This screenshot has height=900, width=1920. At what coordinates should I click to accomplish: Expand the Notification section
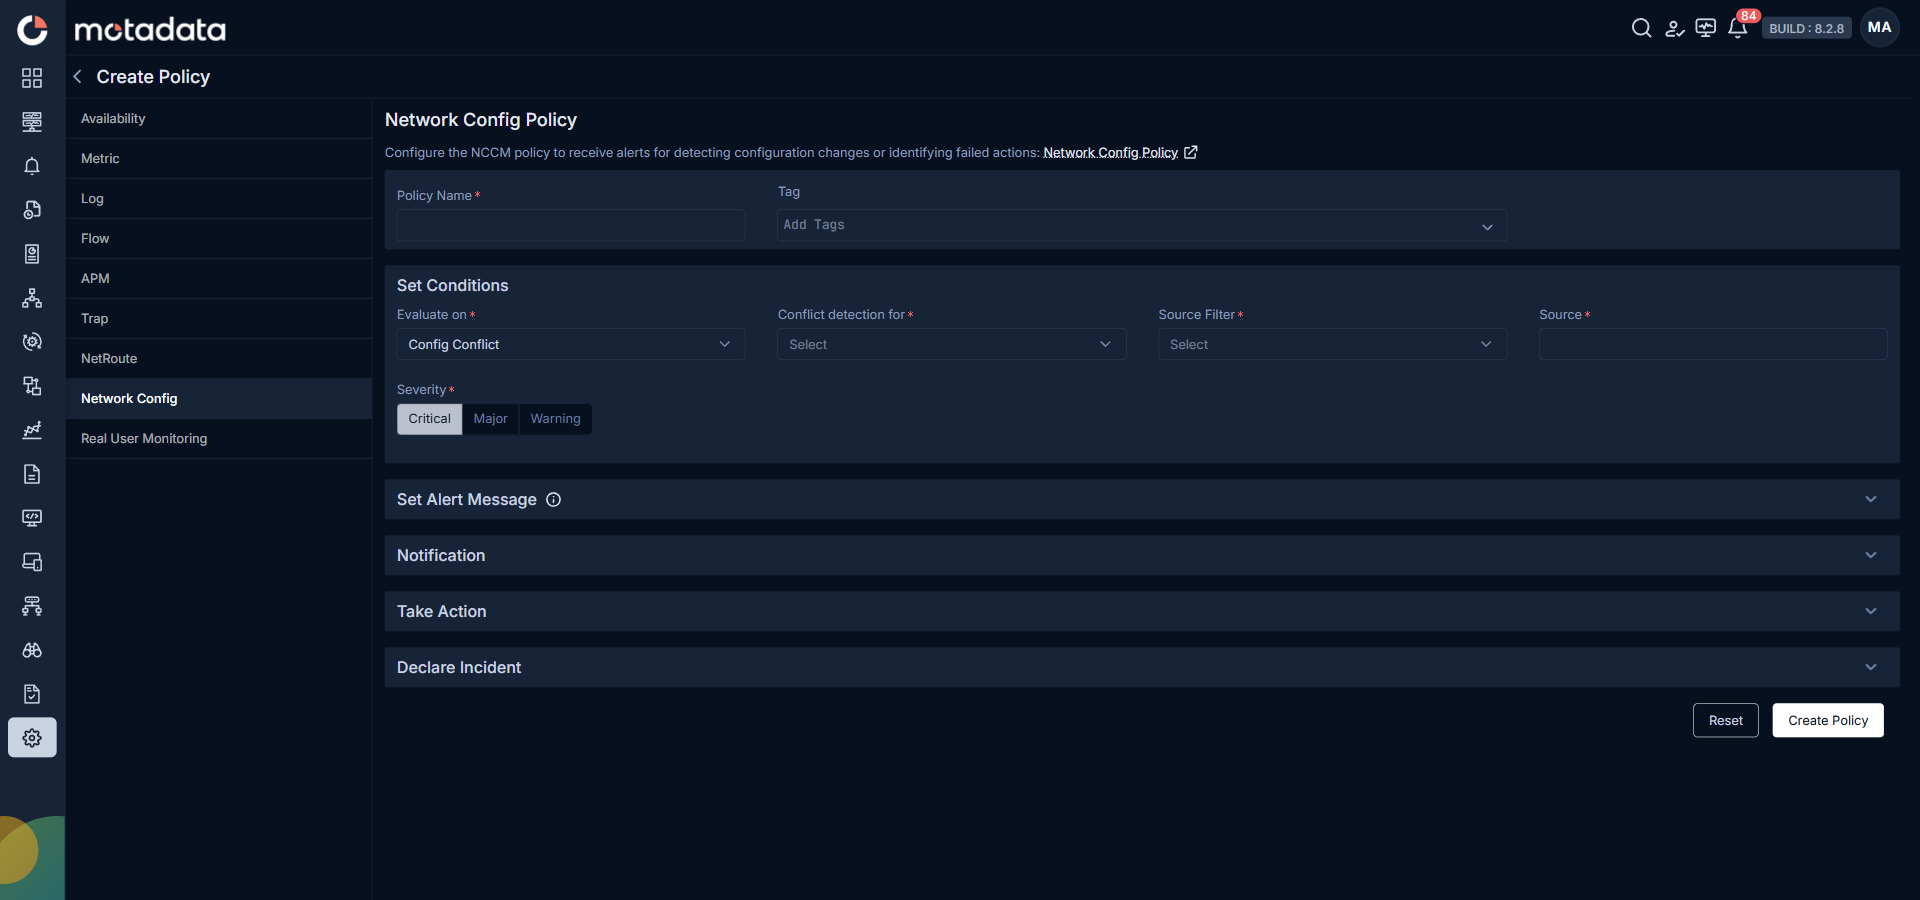1141,555
